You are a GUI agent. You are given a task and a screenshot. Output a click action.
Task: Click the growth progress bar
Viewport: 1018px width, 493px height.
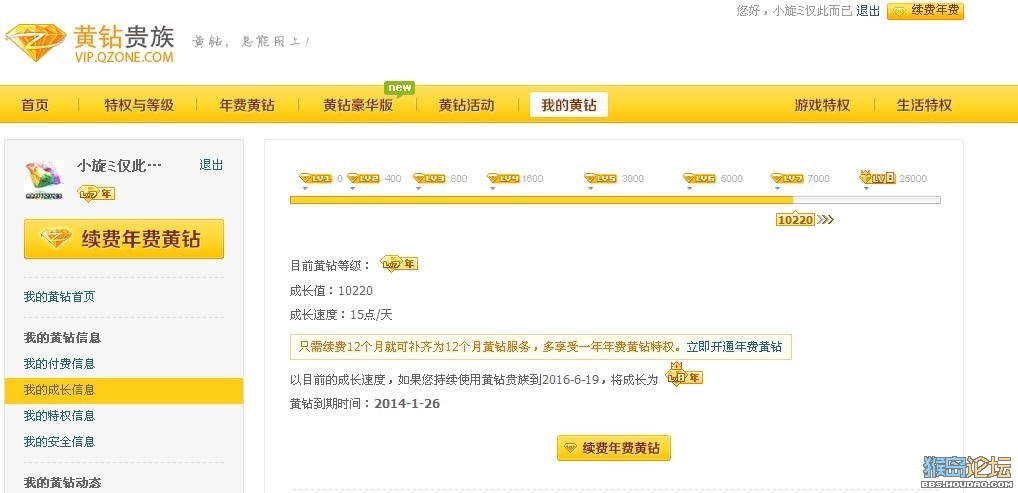(615, 200)
